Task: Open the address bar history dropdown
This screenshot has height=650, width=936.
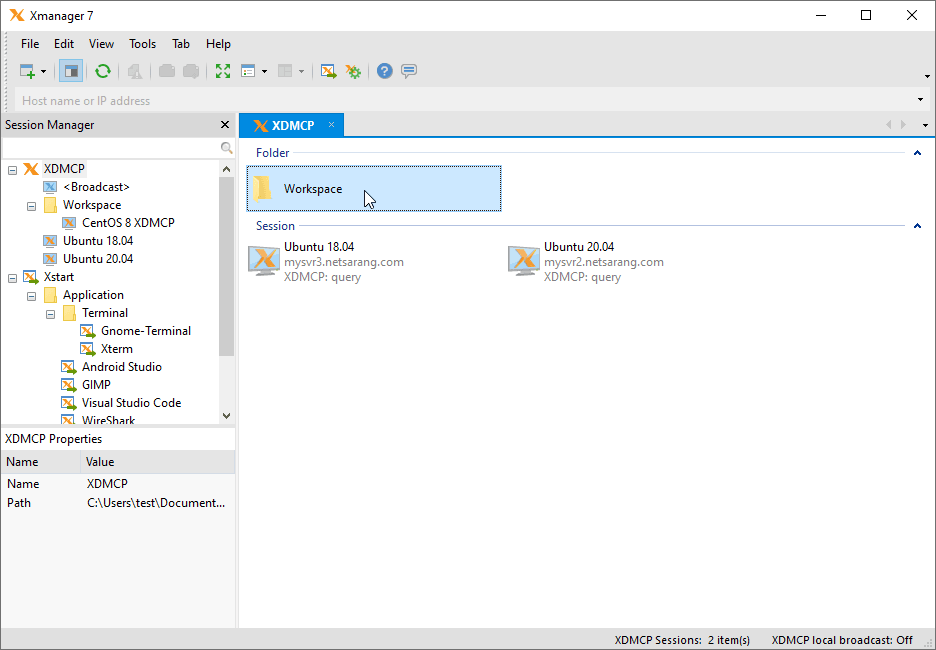Action: click(920, 100)
